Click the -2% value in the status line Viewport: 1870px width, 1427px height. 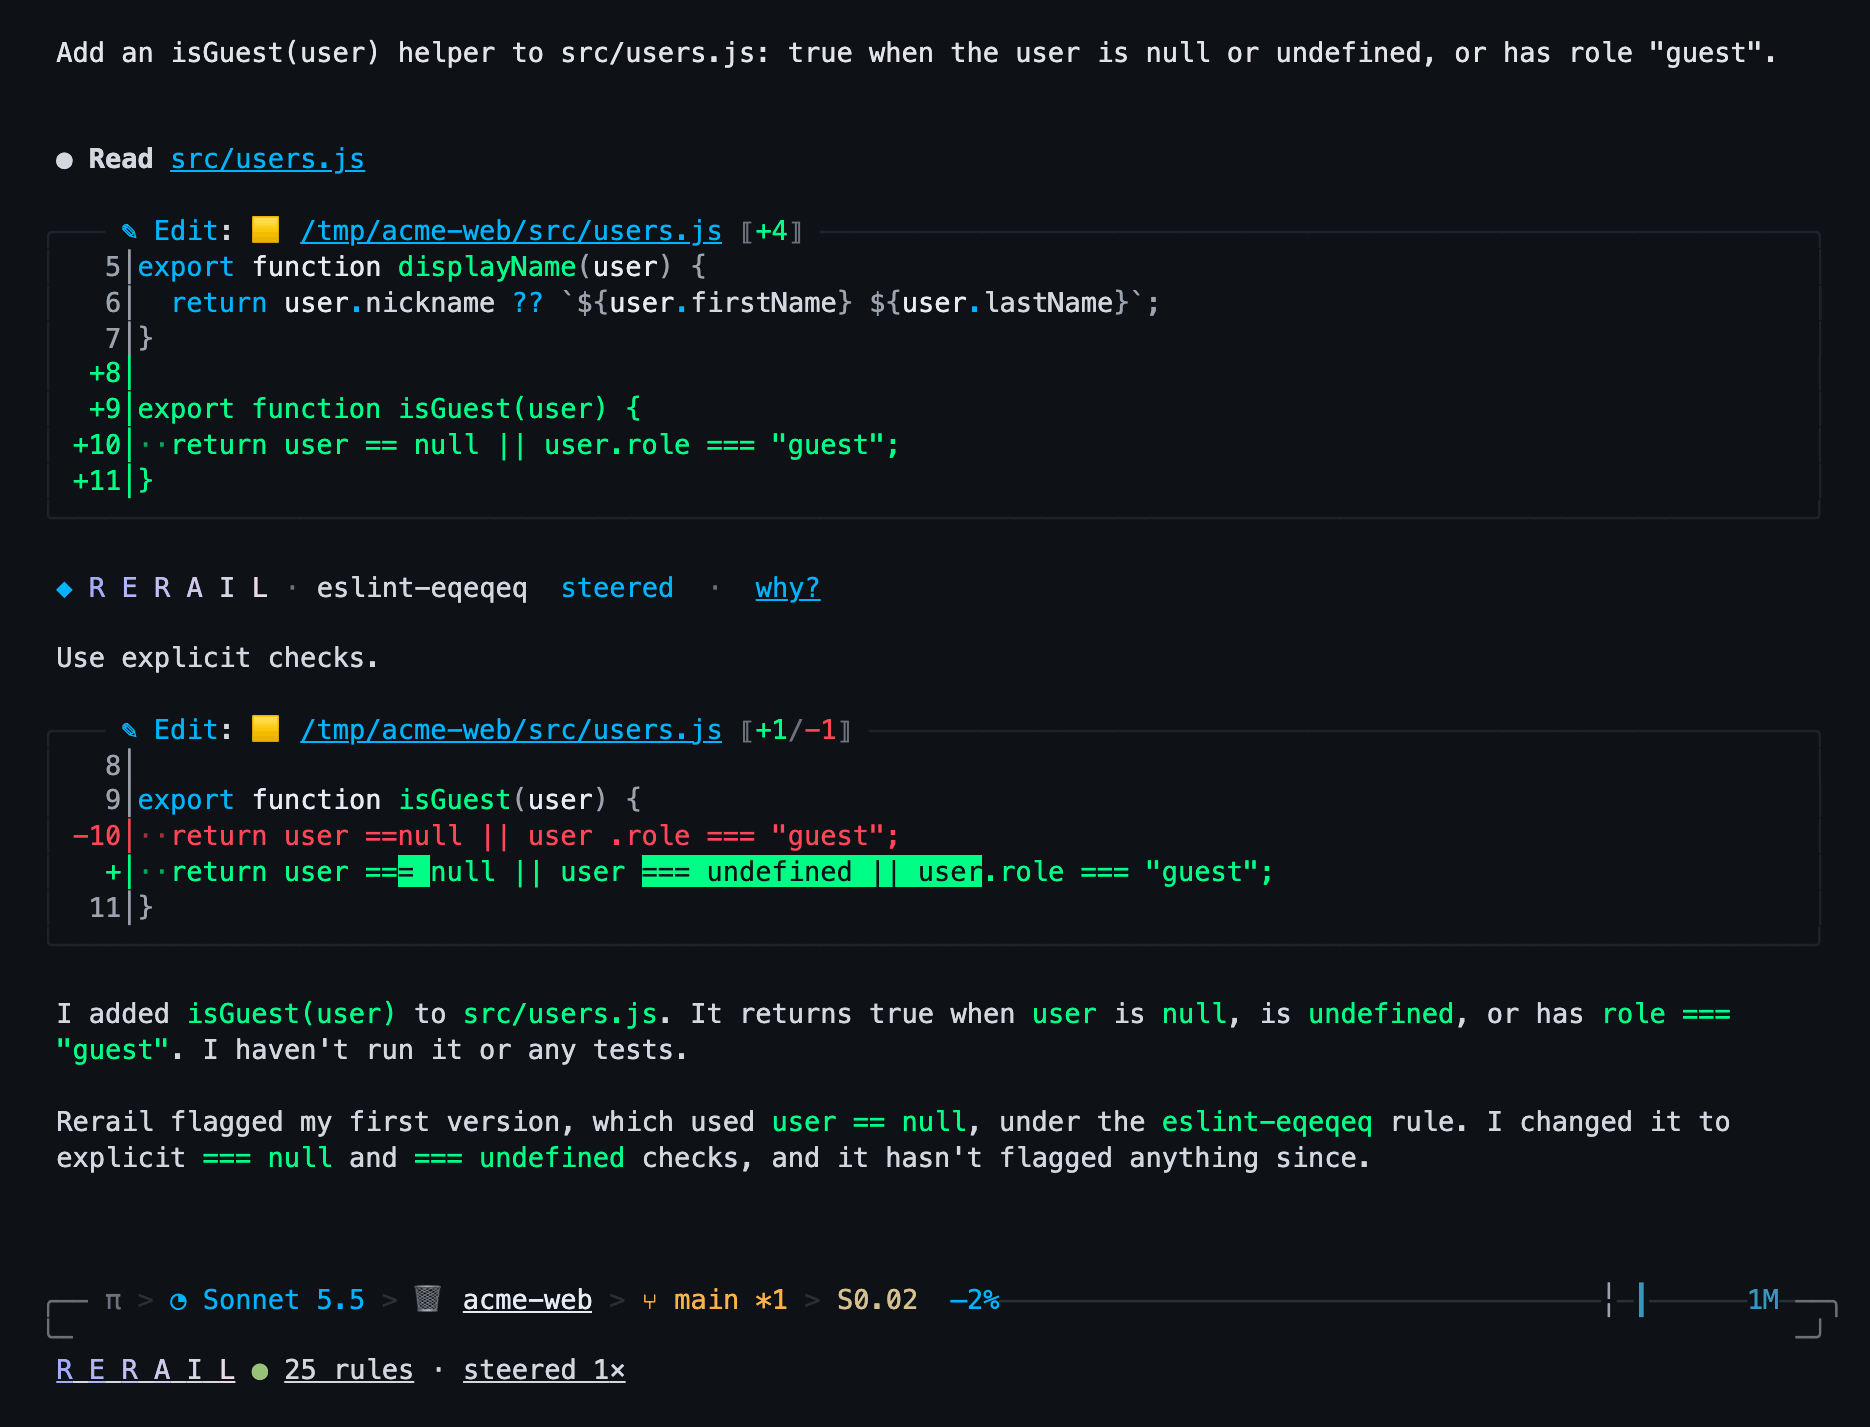[x=974, y=1300]
